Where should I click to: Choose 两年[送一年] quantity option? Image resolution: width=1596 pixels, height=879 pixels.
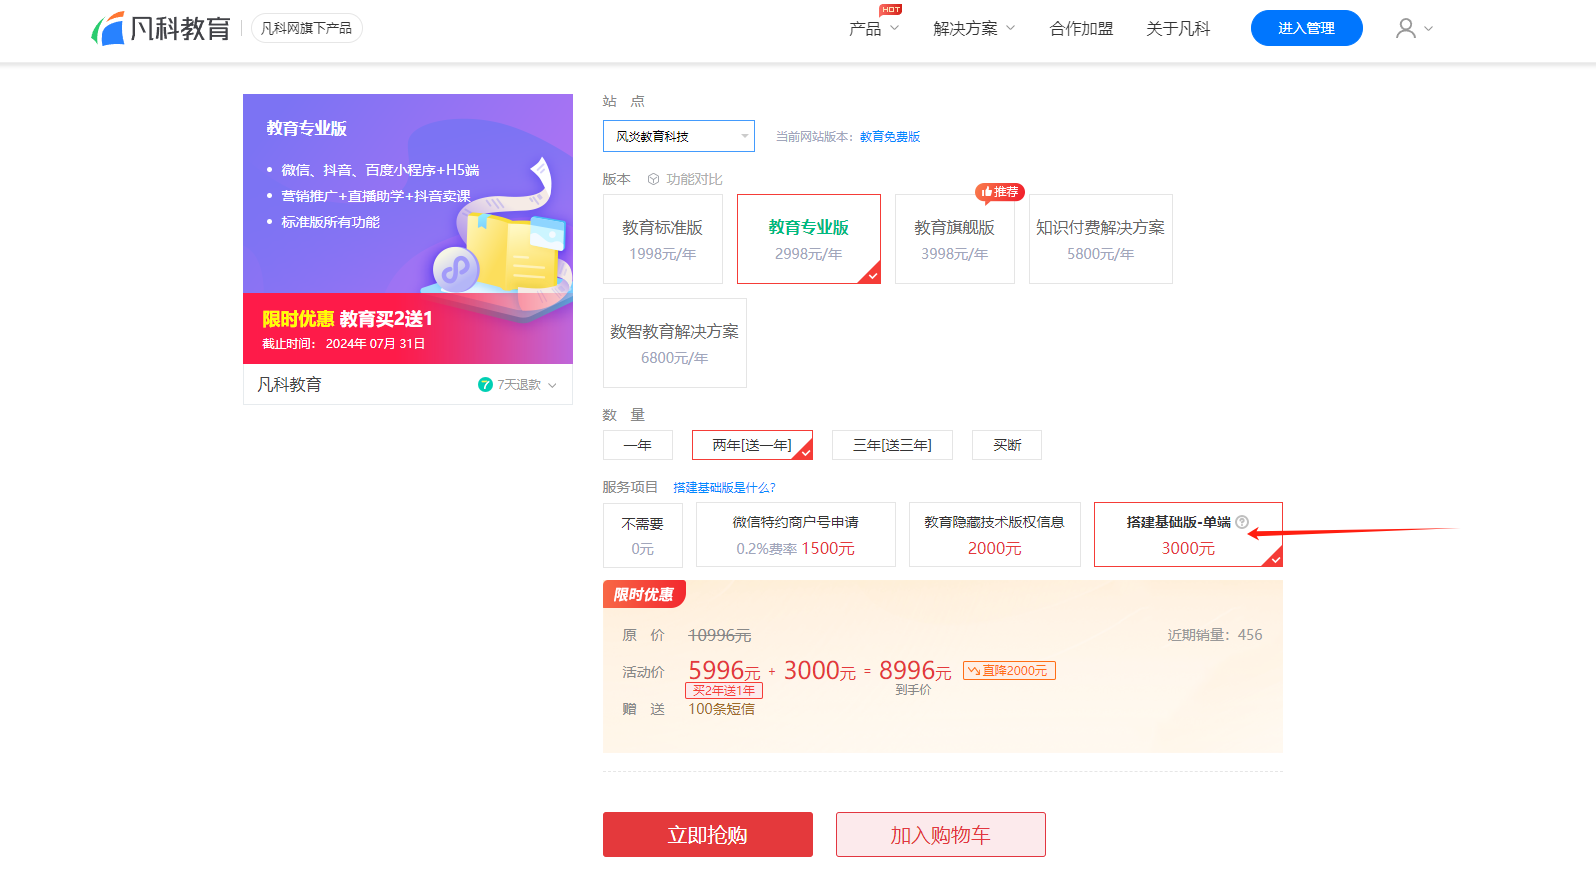tap(752, 445)
